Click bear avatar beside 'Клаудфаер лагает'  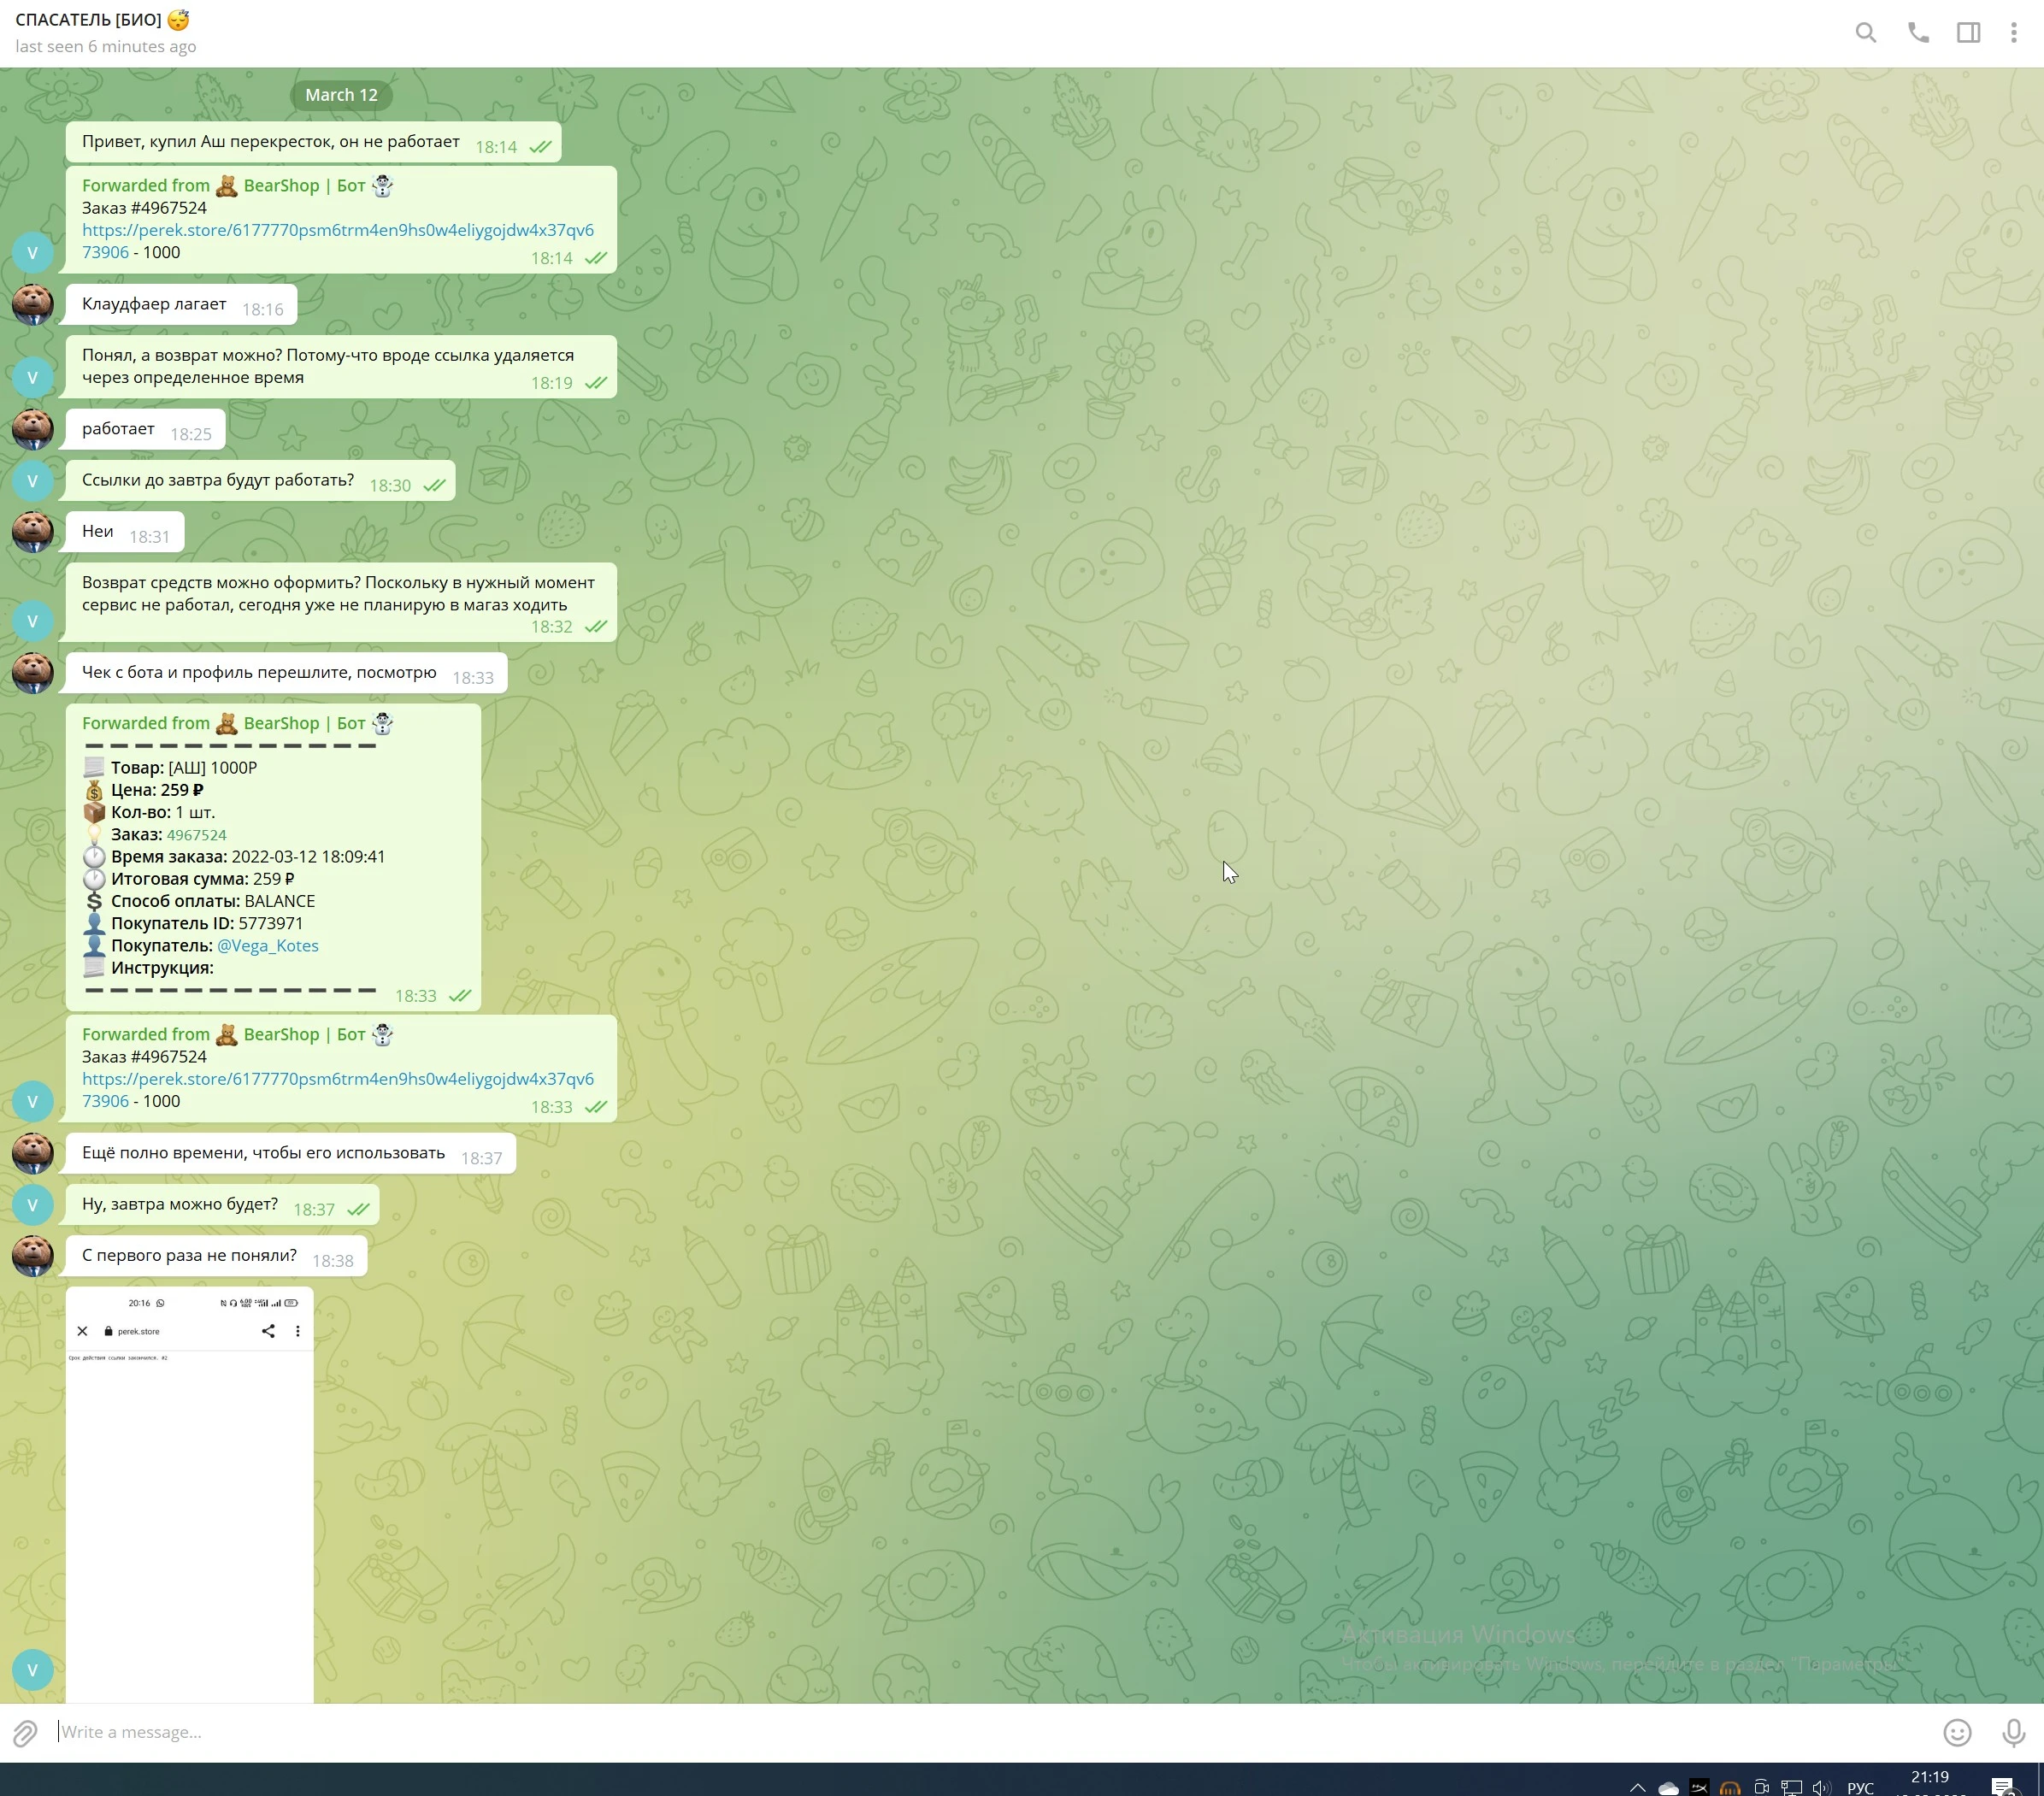33,305
